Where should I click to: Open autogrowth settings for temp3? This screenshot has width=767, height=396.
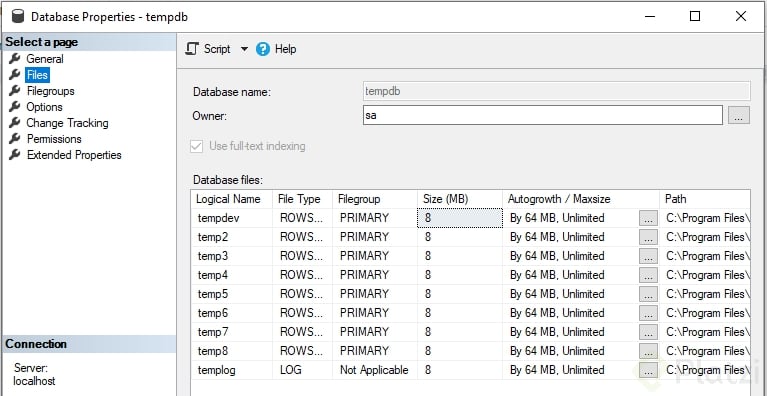pos(648,257)
